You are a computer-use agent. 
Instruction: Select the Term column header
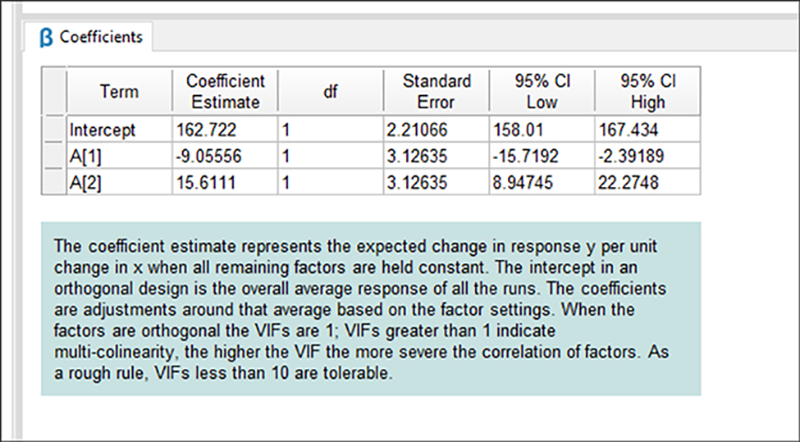(119, 91)
